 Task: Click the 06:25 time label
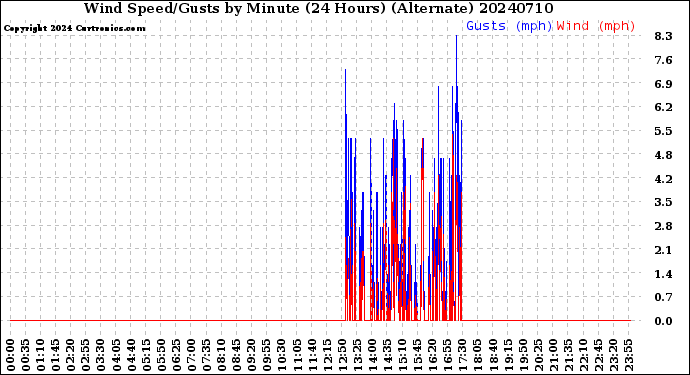pyautogui.click(x=176, y=355)
